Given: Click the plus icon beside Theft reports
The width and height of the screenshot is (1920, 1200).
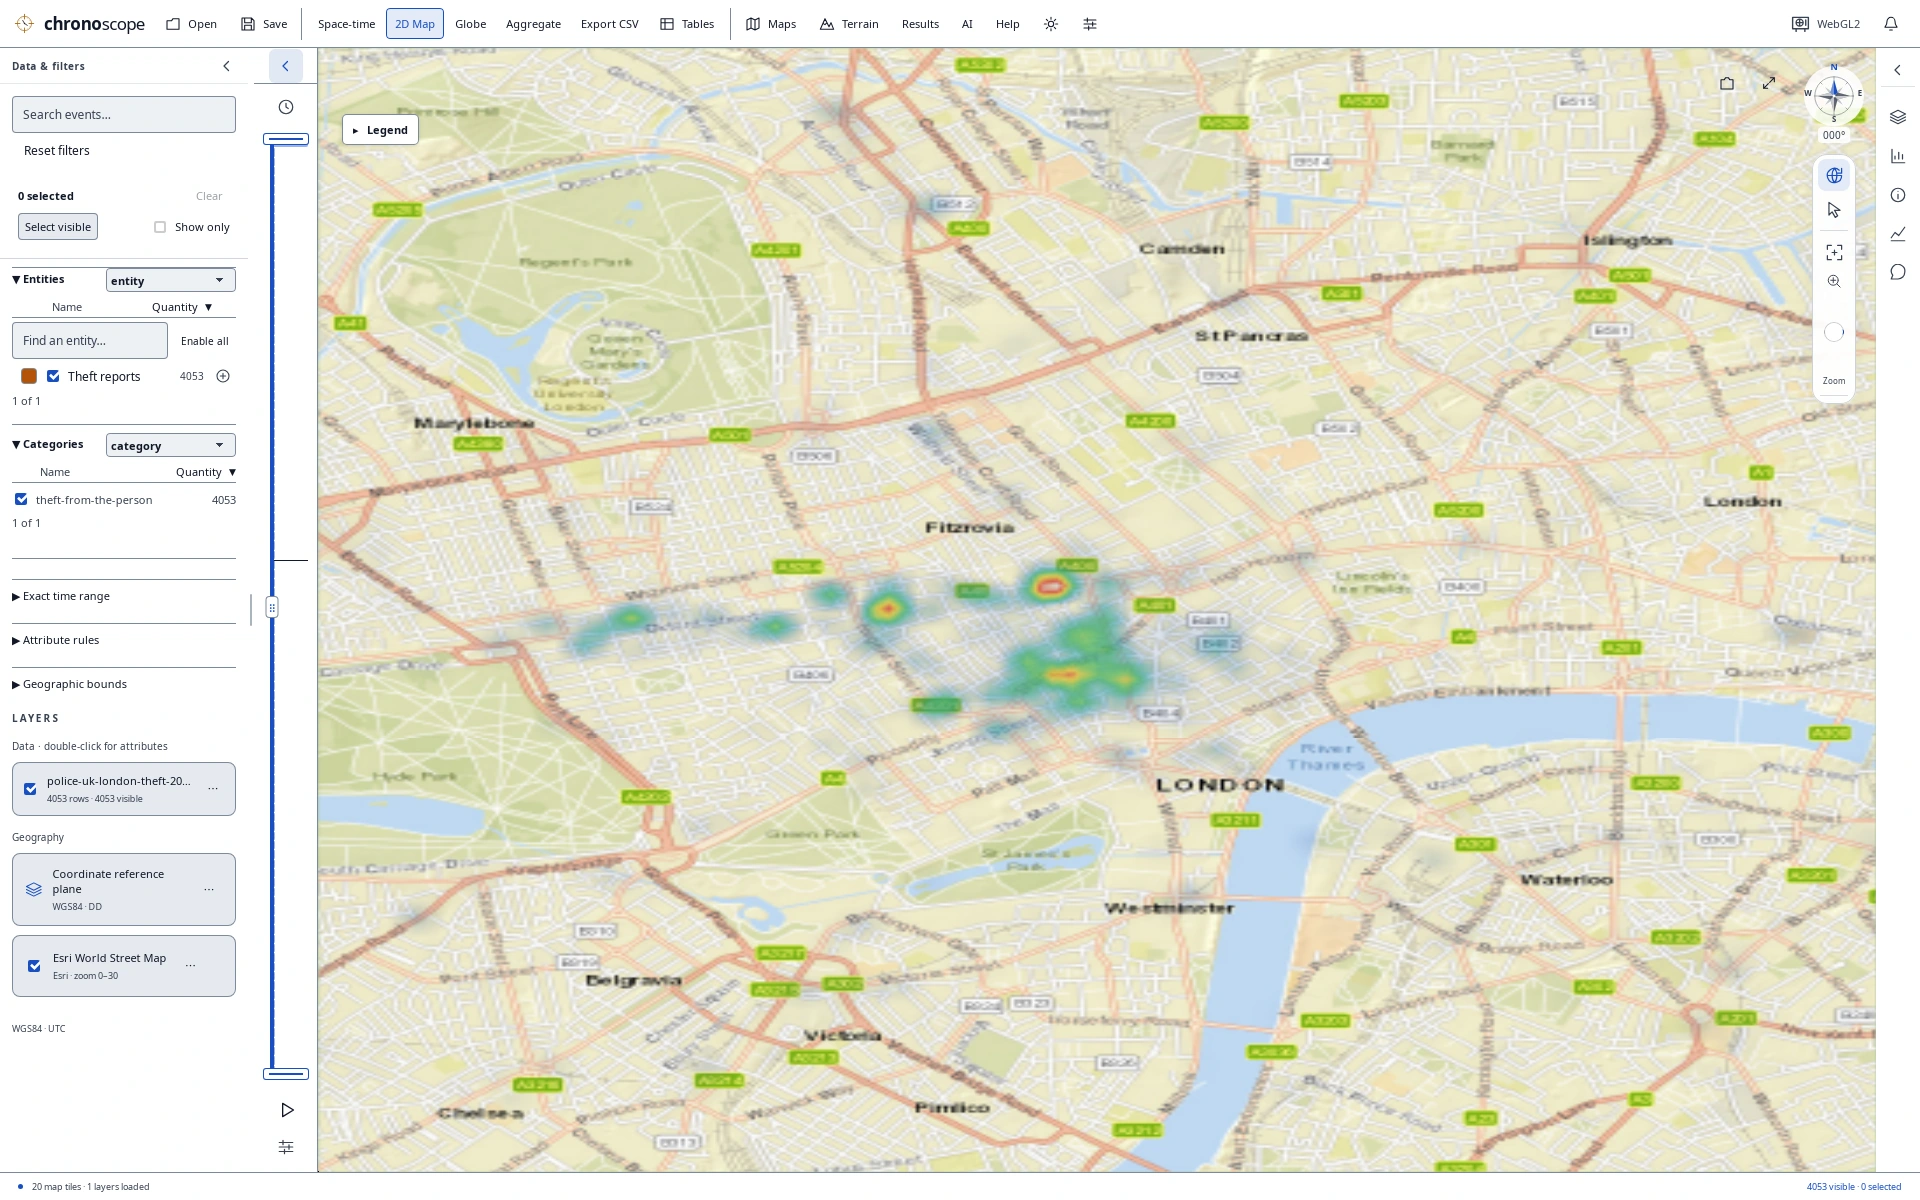Looking at the screenshot, I should (223, 376).
